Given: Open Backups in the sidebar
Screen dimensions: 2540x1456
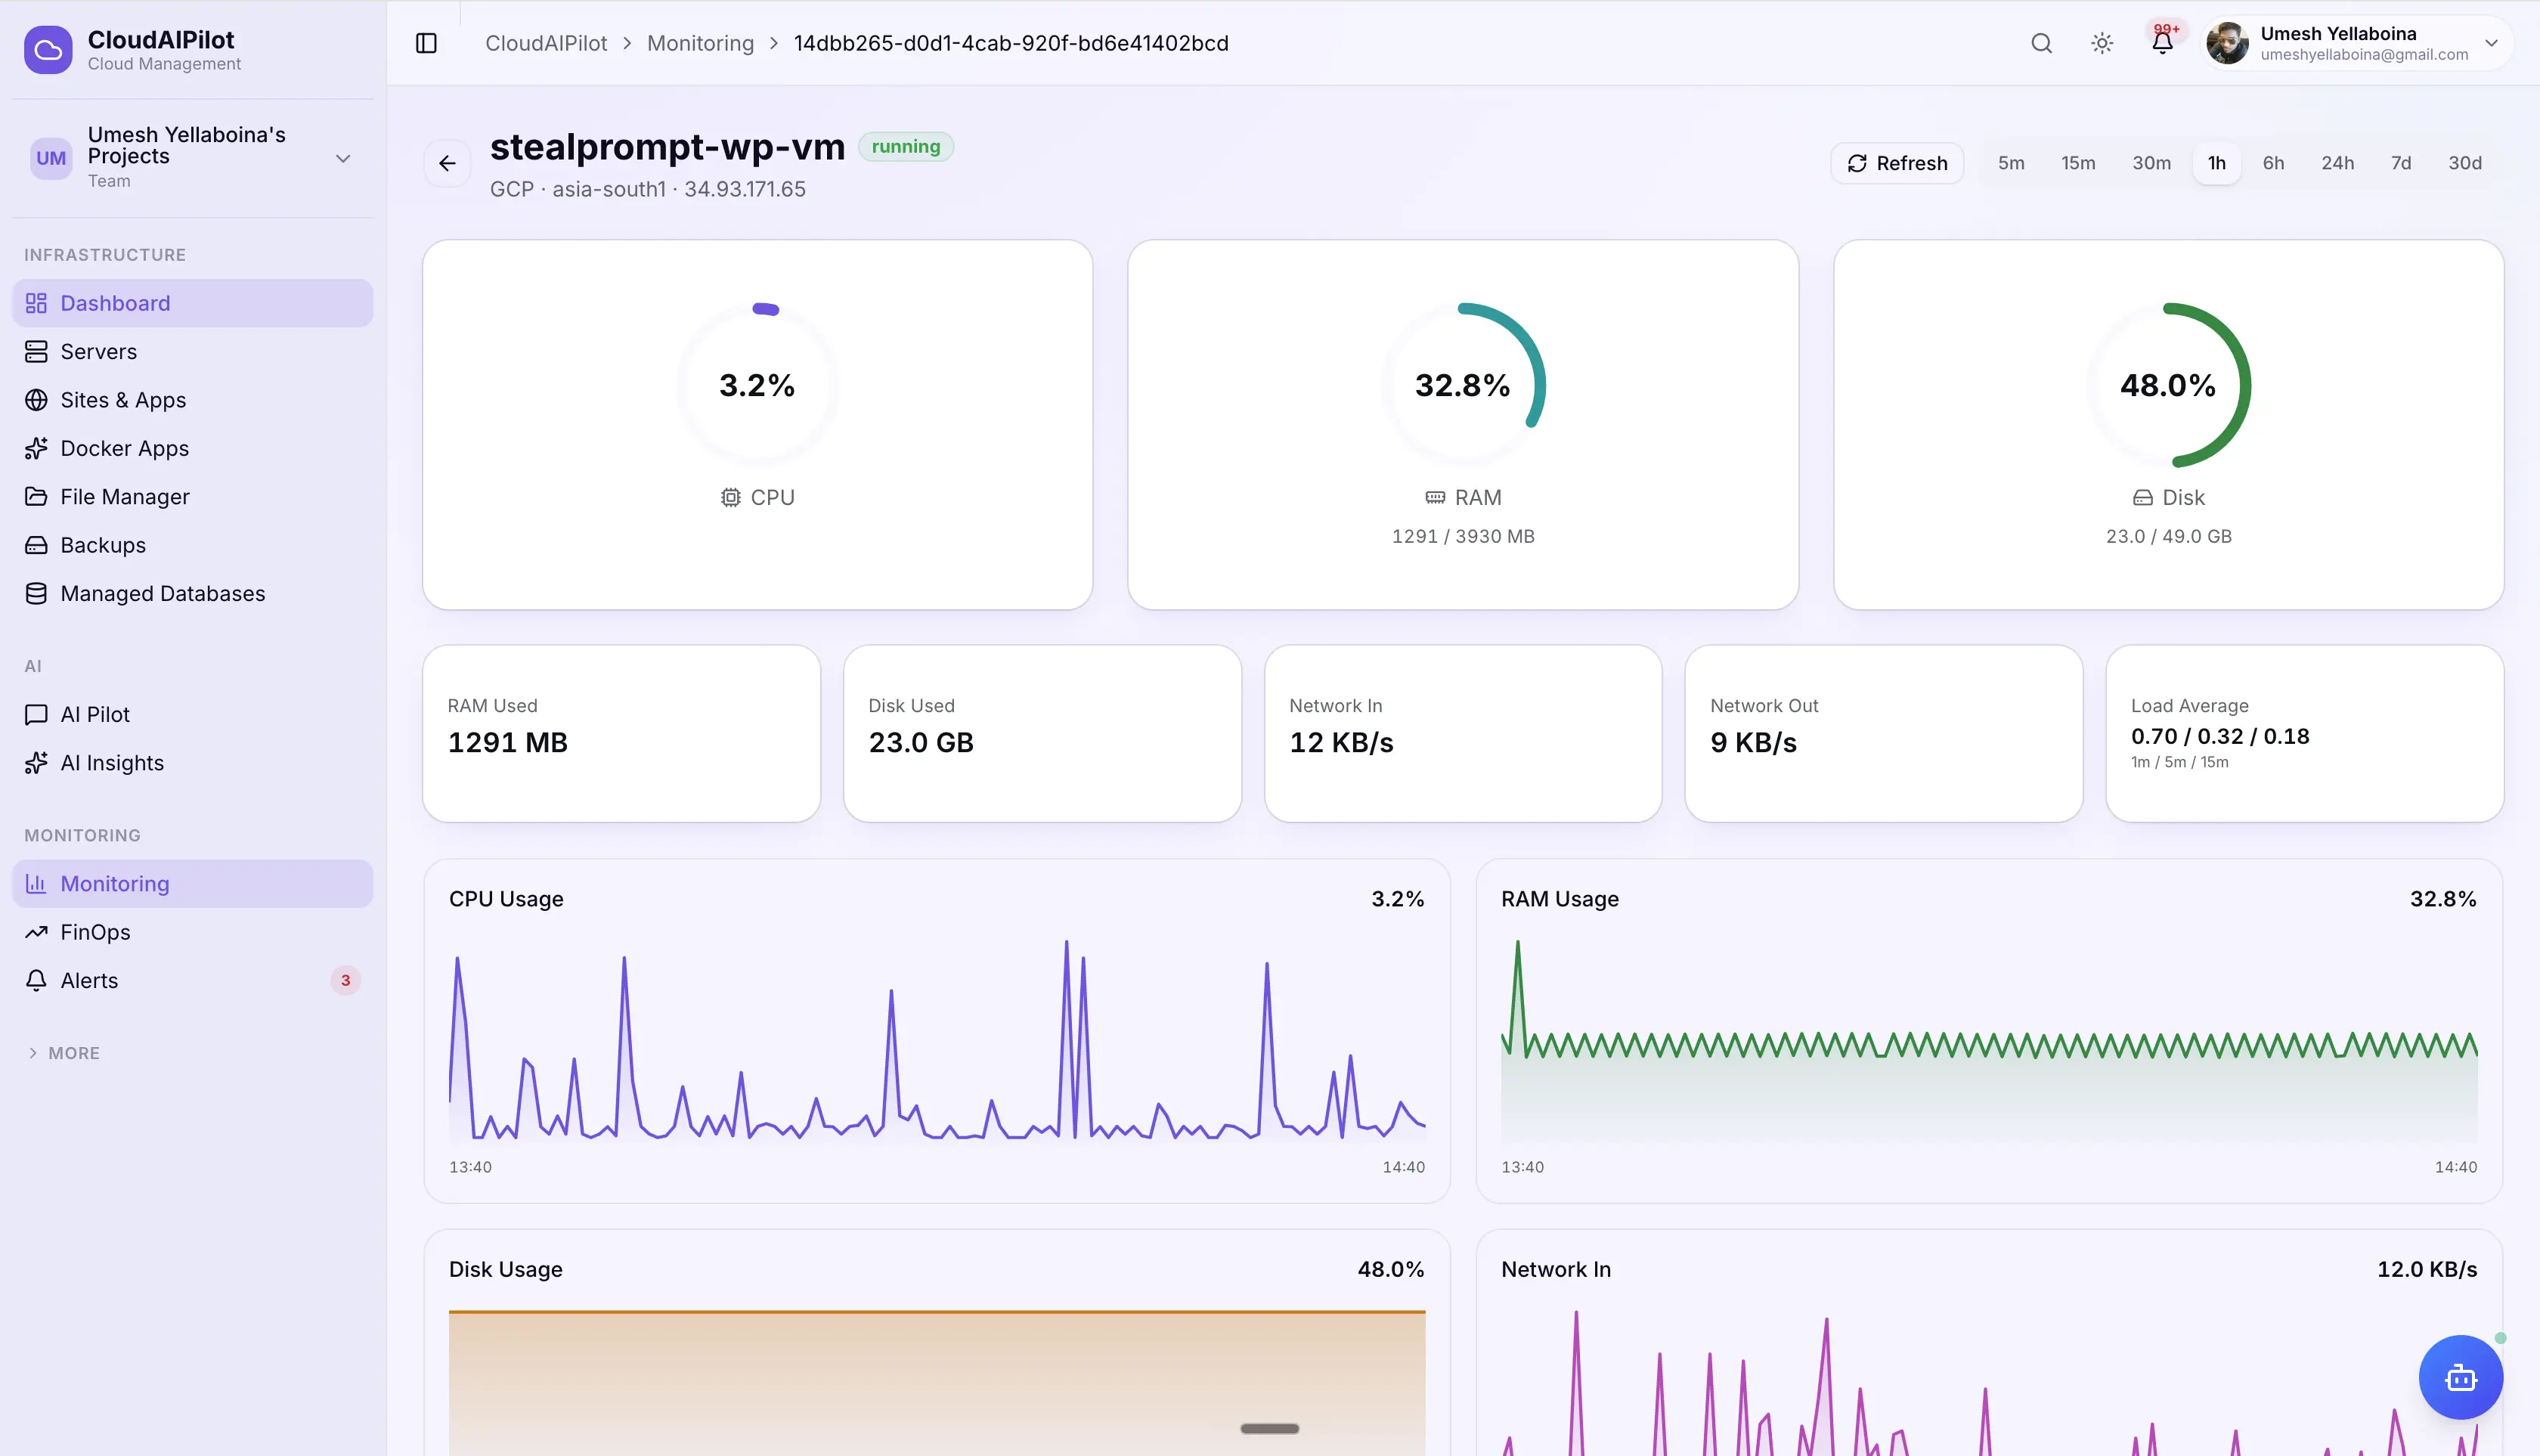Looking at the screenshot, I should pyautogui.click(x=192, y=545).
